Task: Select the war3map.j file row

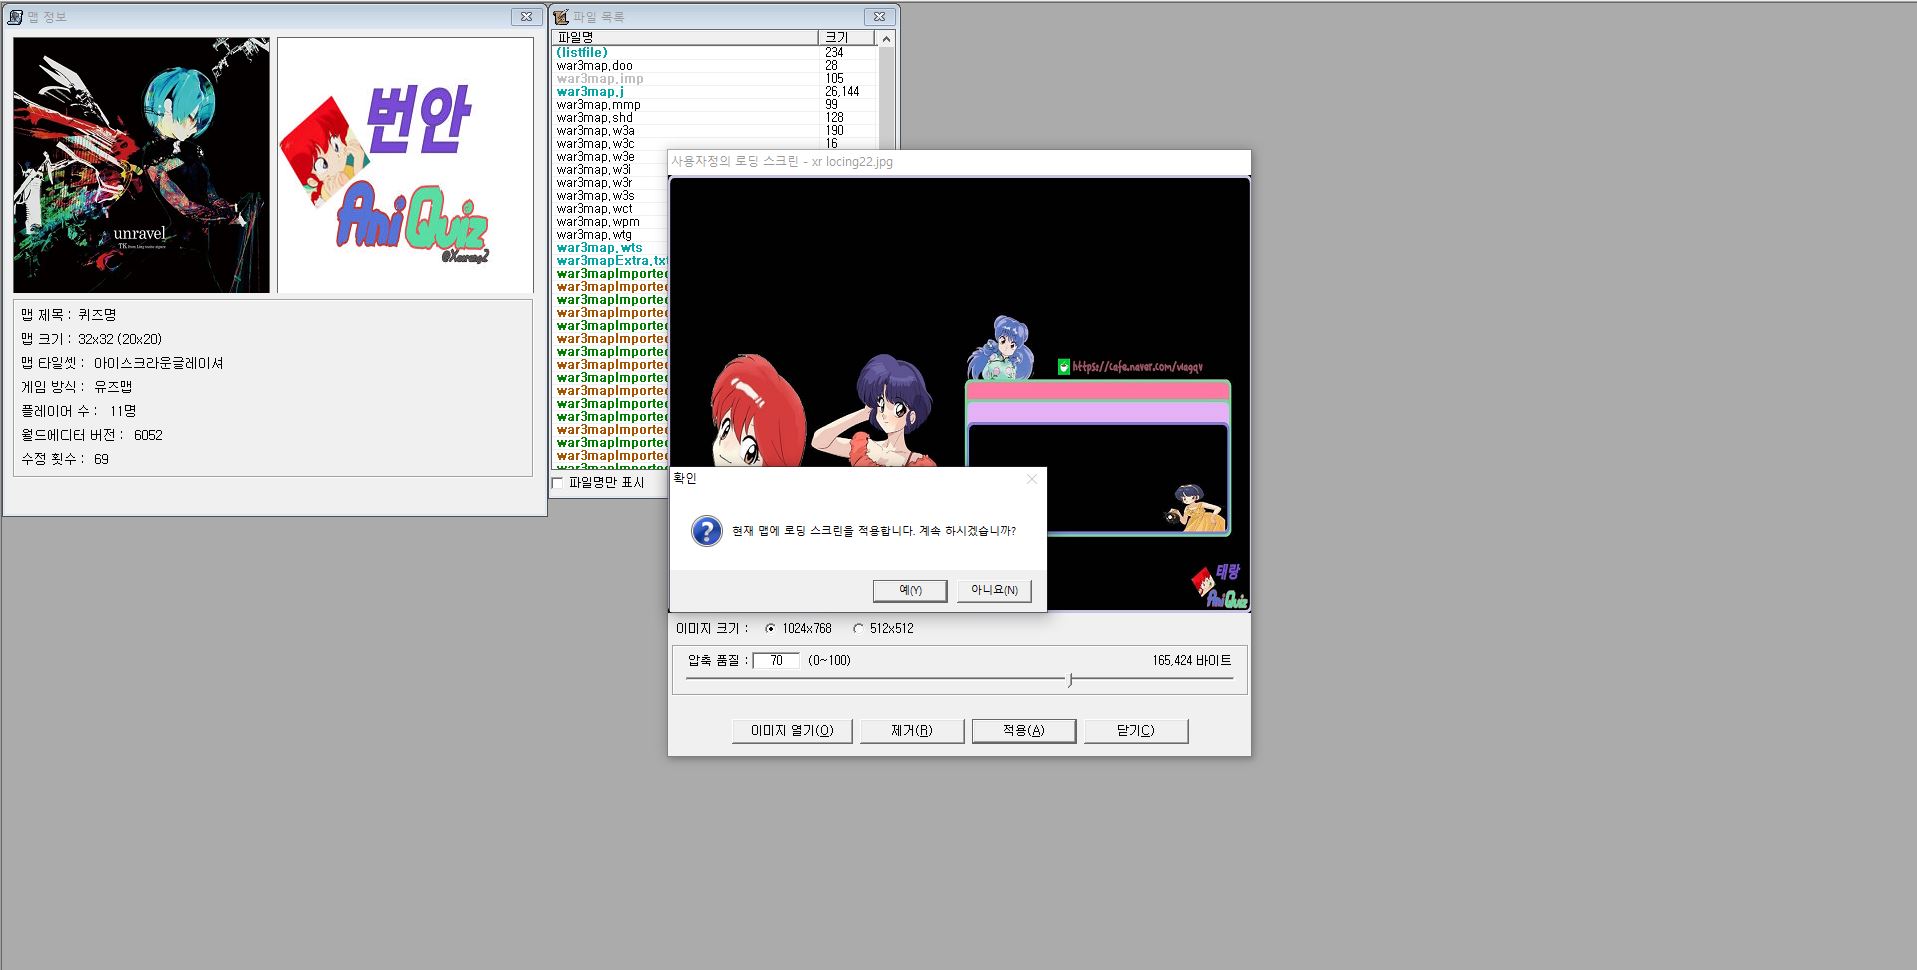Action: click(x=715, y=92)
